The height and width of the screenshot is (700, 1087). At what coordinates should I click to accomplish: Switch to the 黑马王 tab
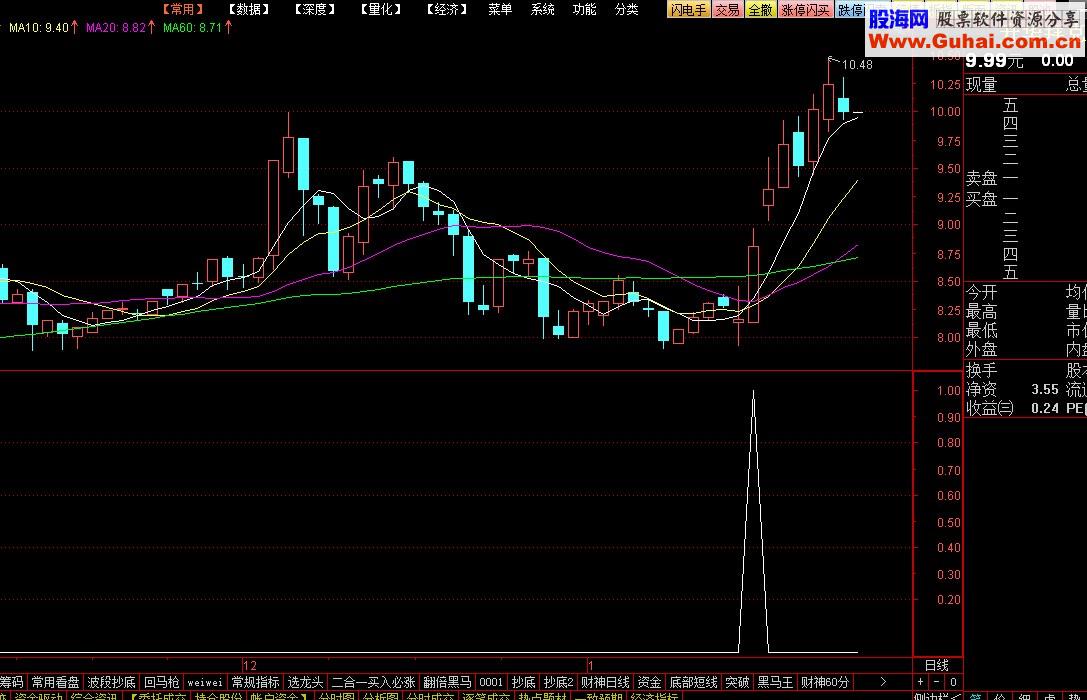point(775,682)
